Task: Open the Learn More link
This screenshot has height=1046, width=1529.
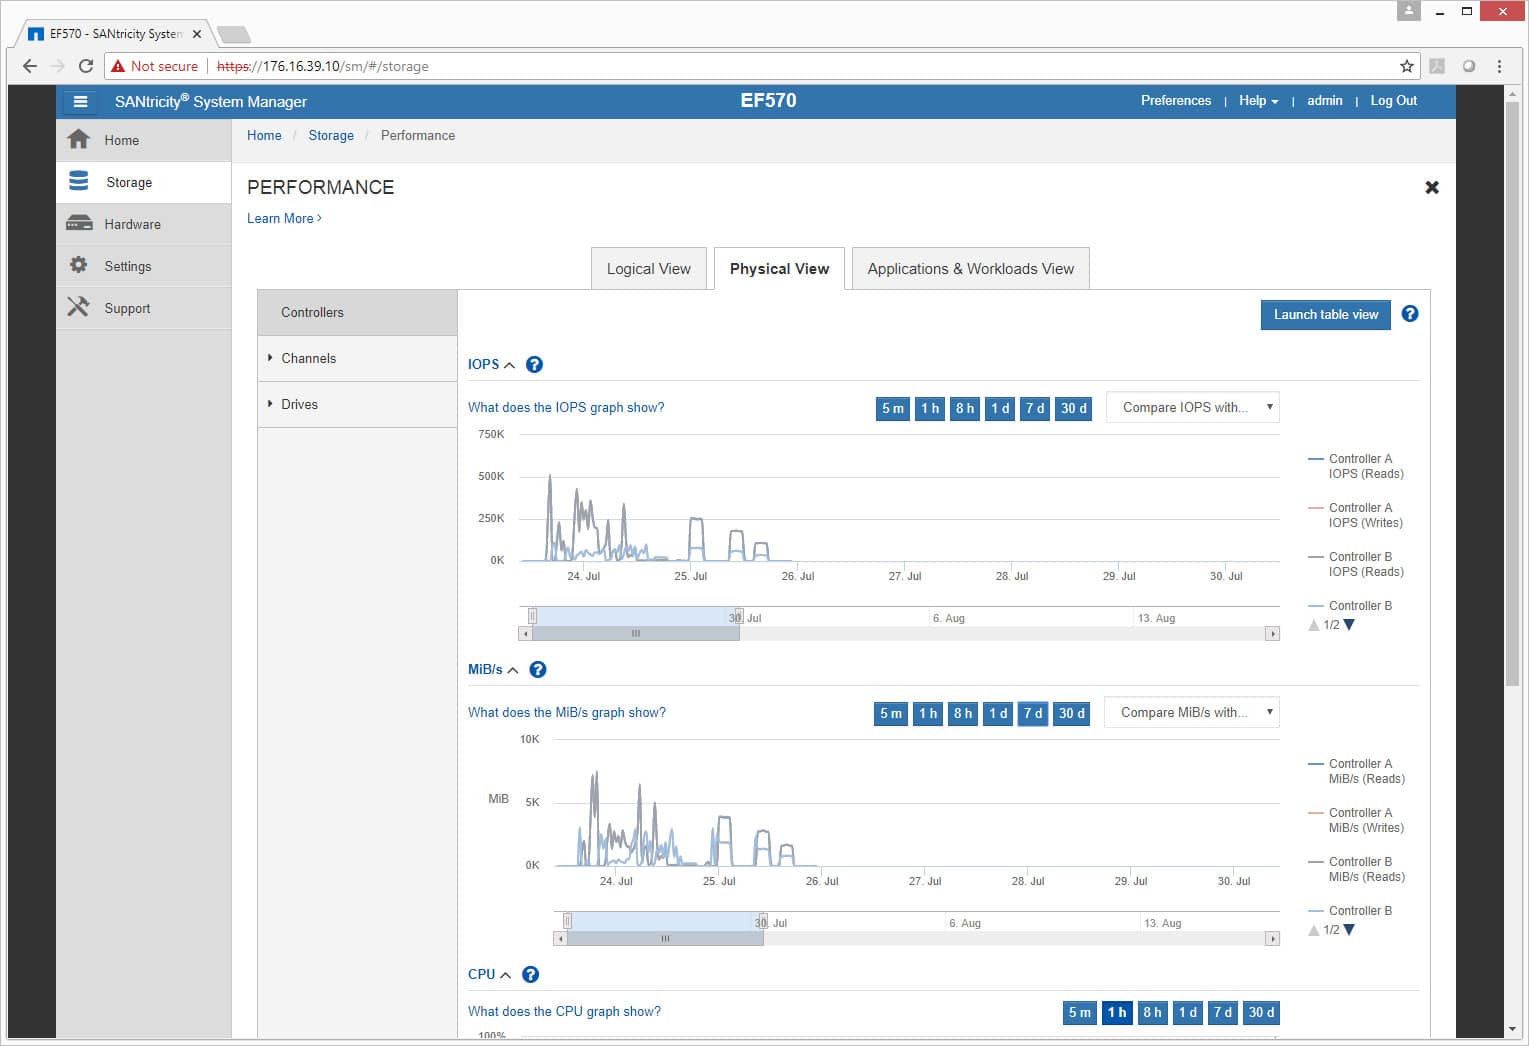Action: 284,219
